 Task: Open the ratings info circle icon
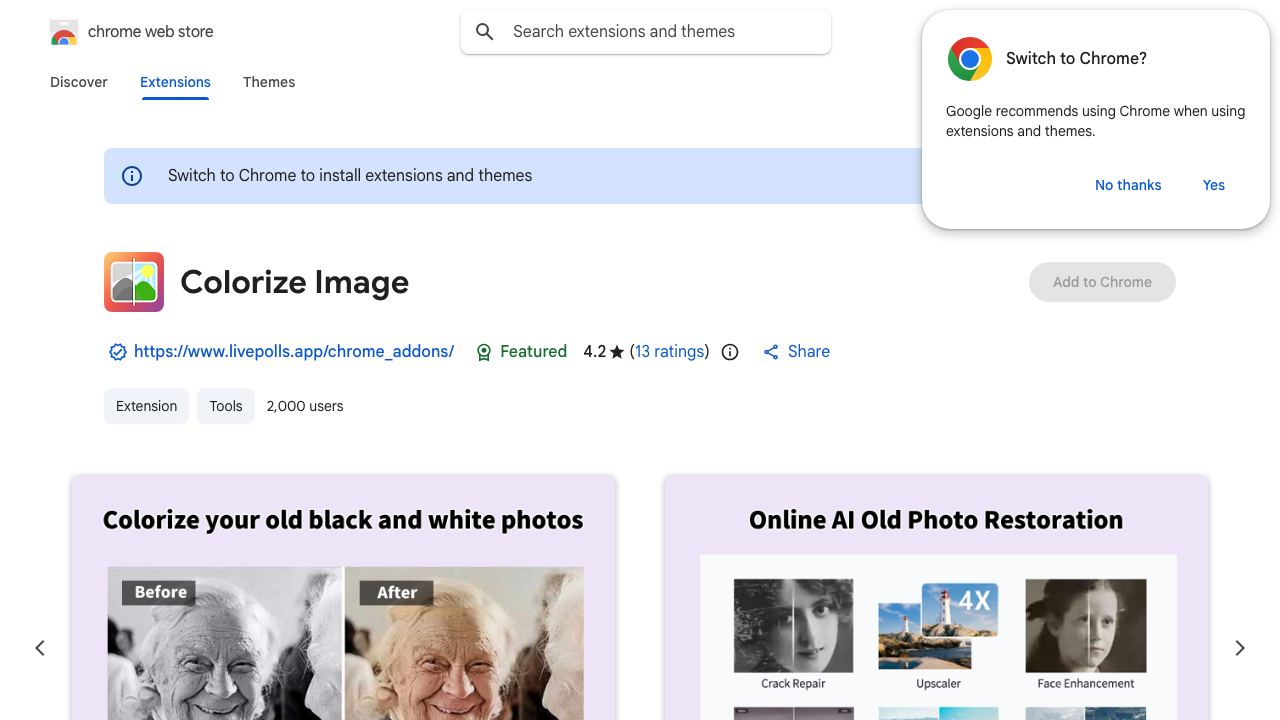[730, 352]
